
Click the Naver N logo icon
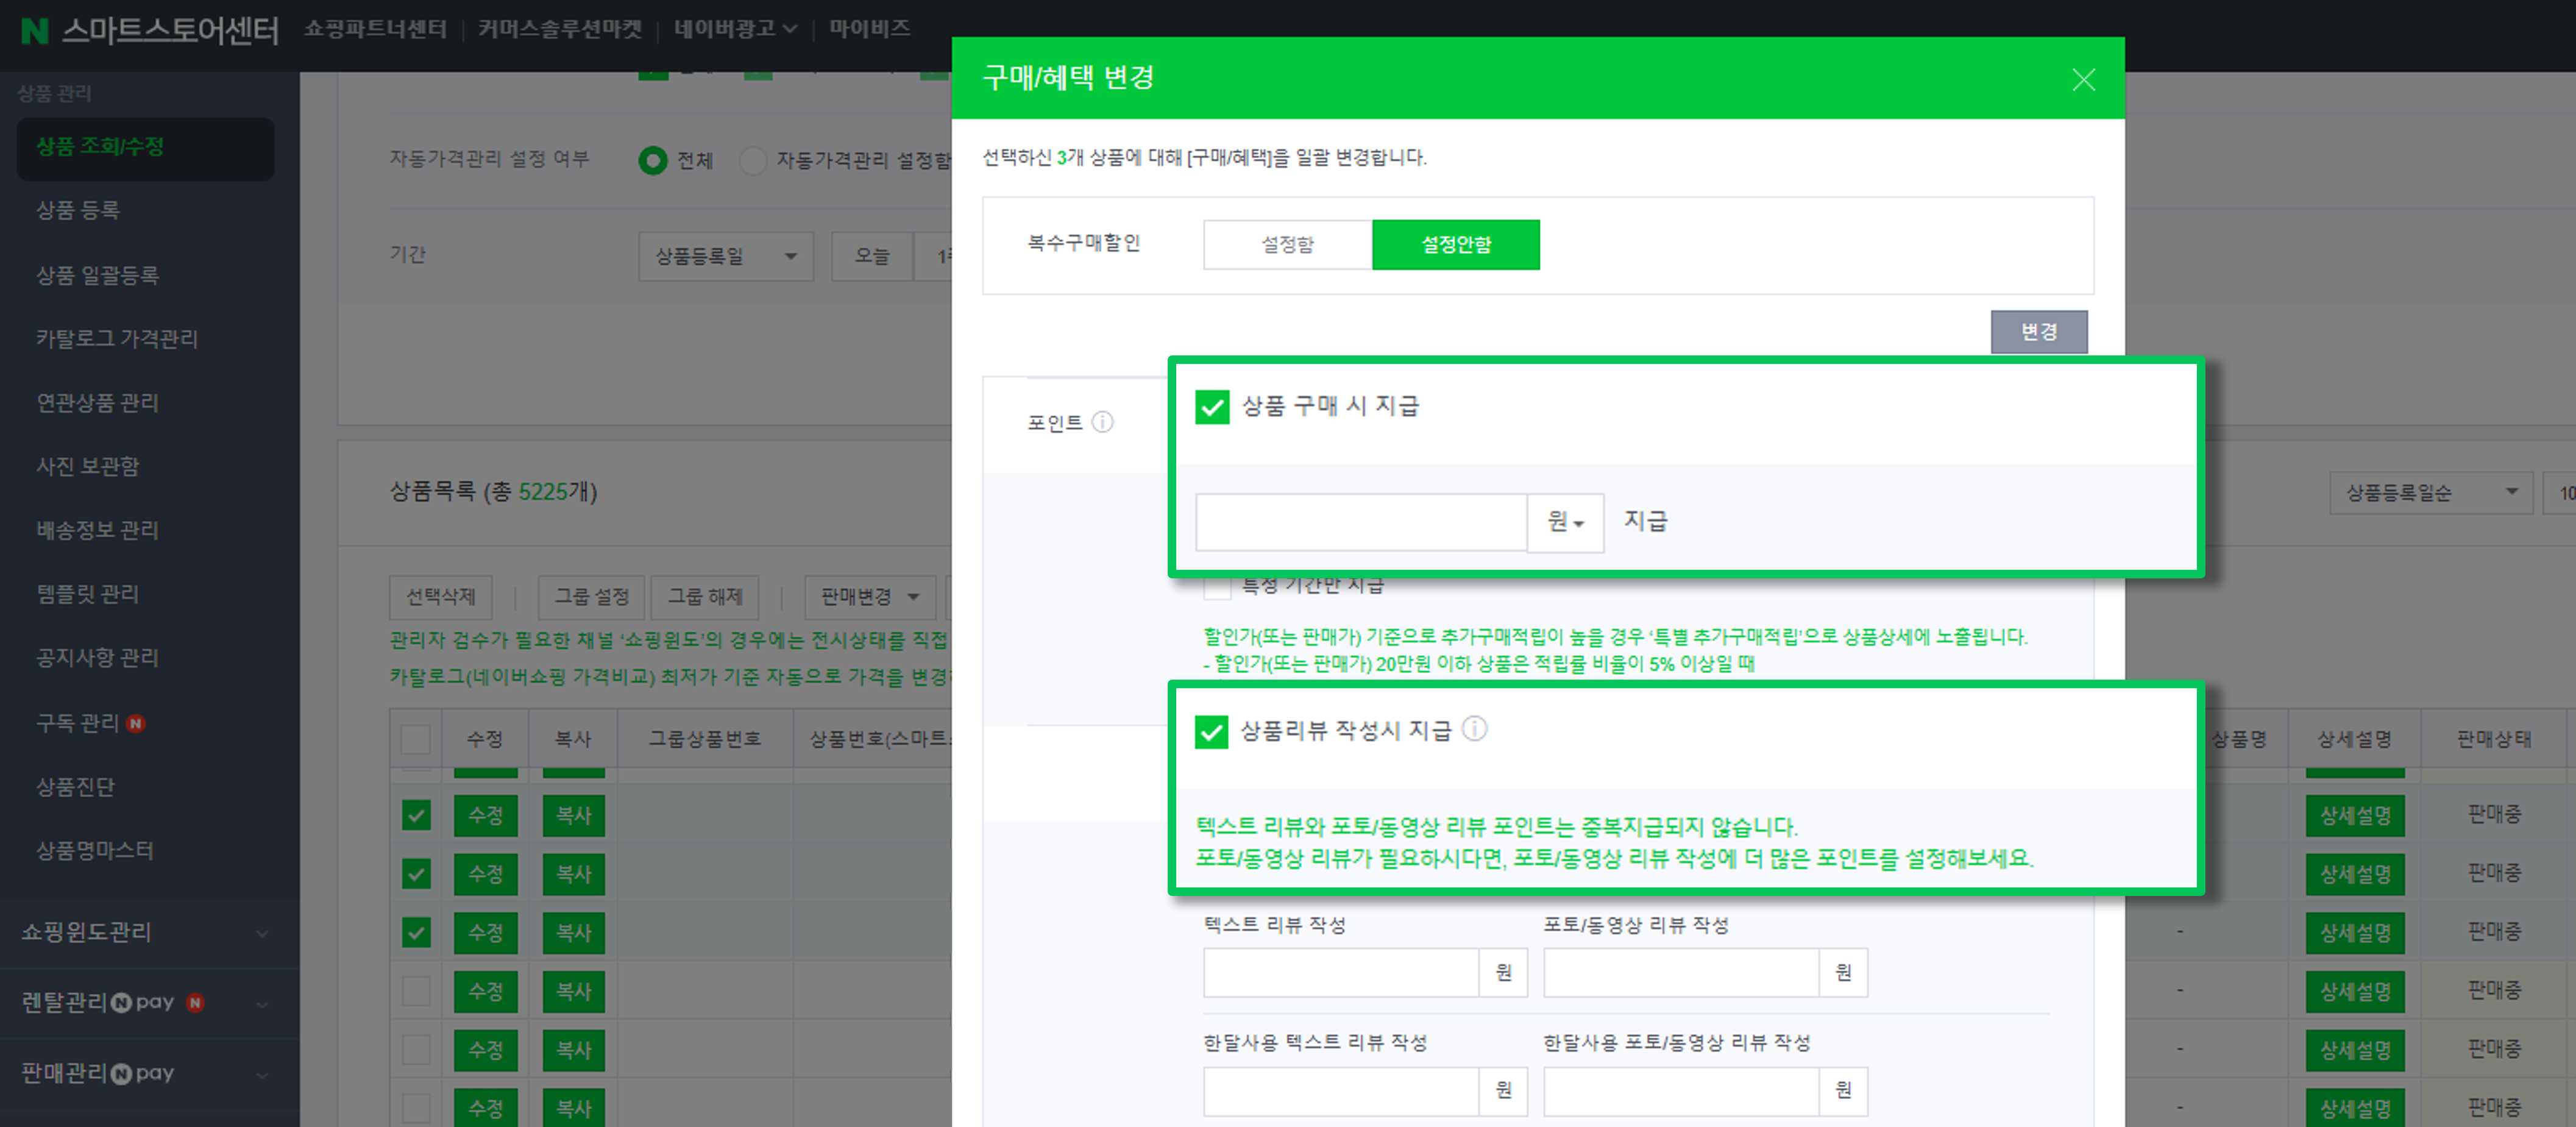tap(34, 30)
